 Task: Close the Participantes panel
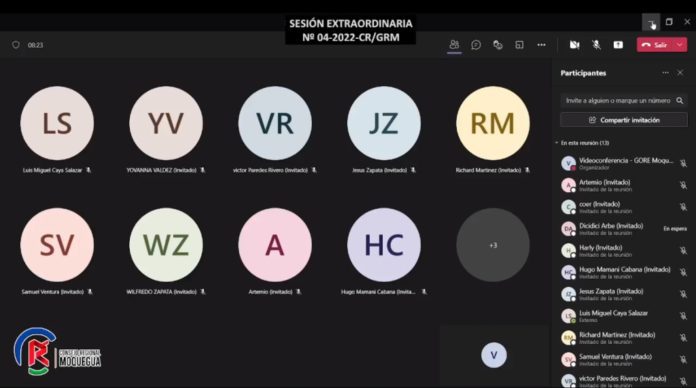tap(680, 73)
